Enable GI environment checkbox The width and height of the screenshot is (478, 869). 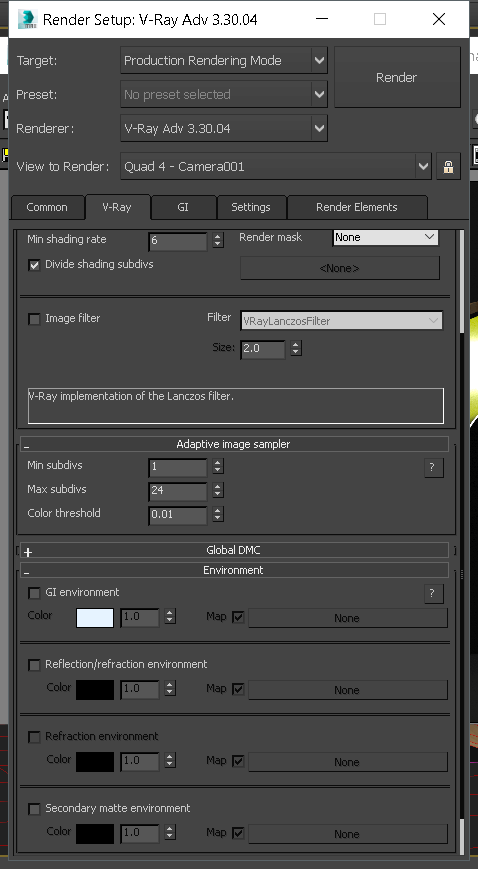(34, 593)
